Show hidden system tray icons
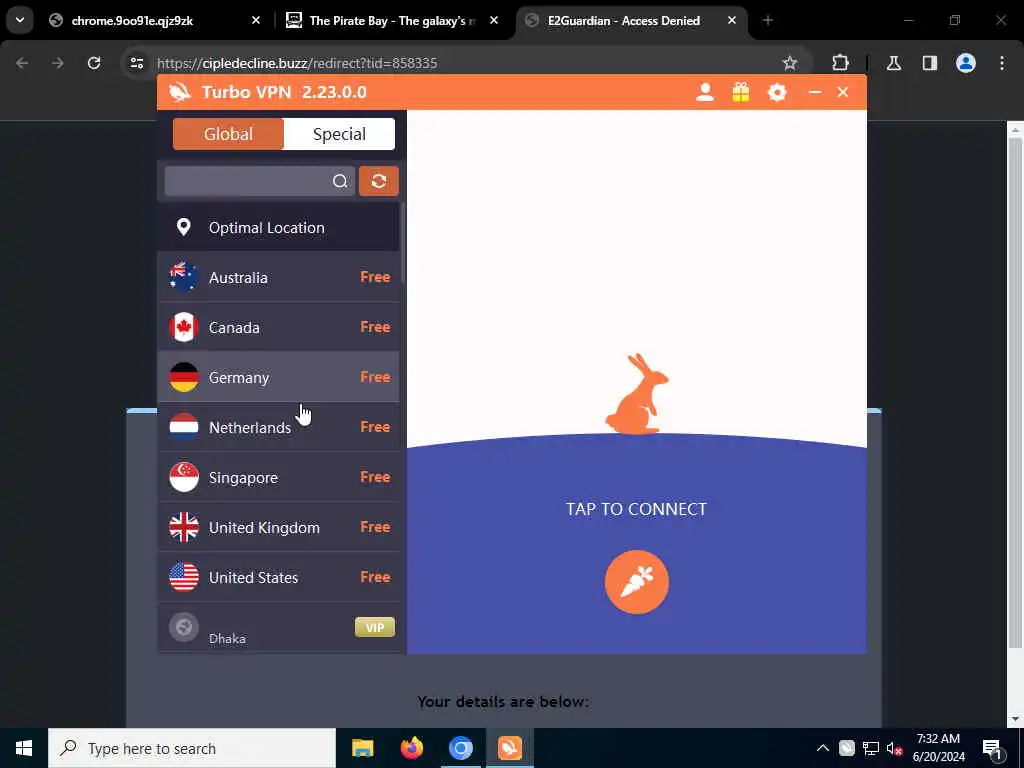This screenshot has width=1024, height=768. pos(822,748)
